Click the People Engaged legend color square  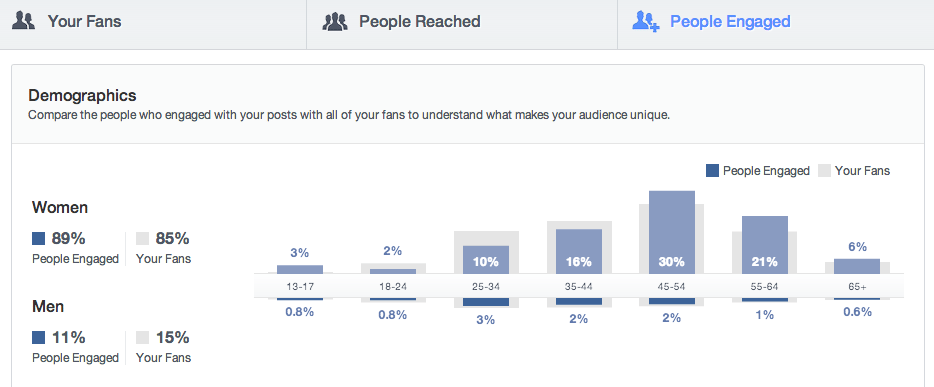click(712, 171)
